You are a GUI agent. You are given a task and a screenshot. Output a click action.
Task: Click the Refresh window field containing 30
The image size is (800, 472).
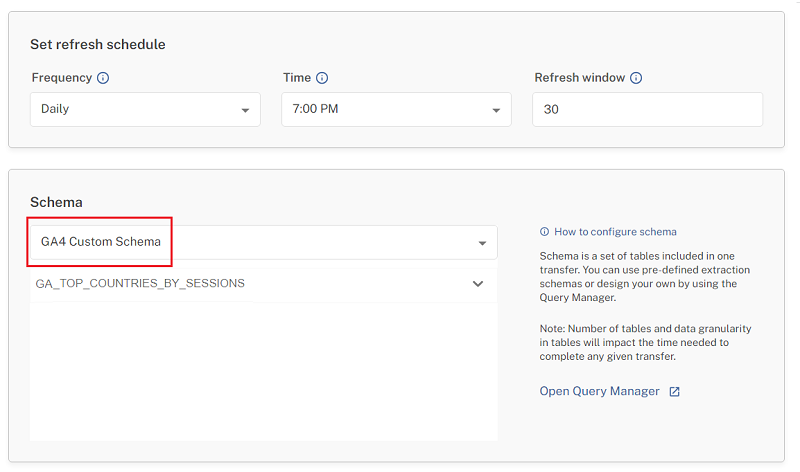(x=647, y=109)
